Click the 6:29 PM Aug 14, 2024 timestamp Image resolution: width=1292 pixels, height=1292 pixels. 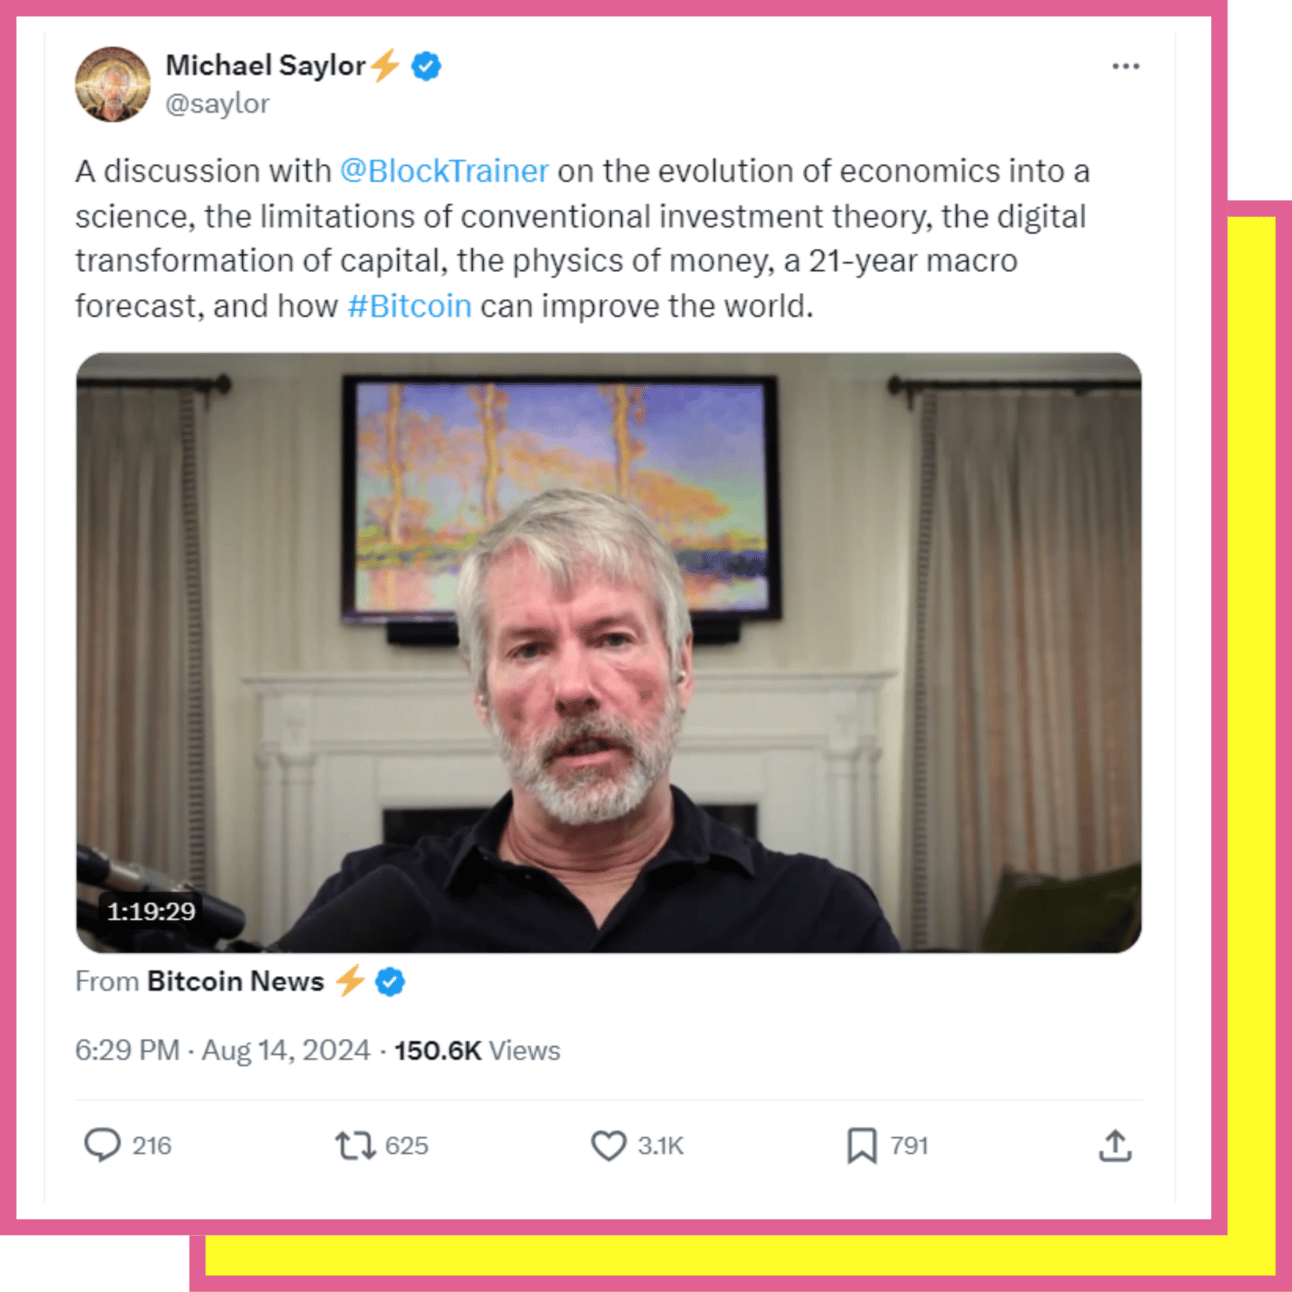[x=222, y=1051]
